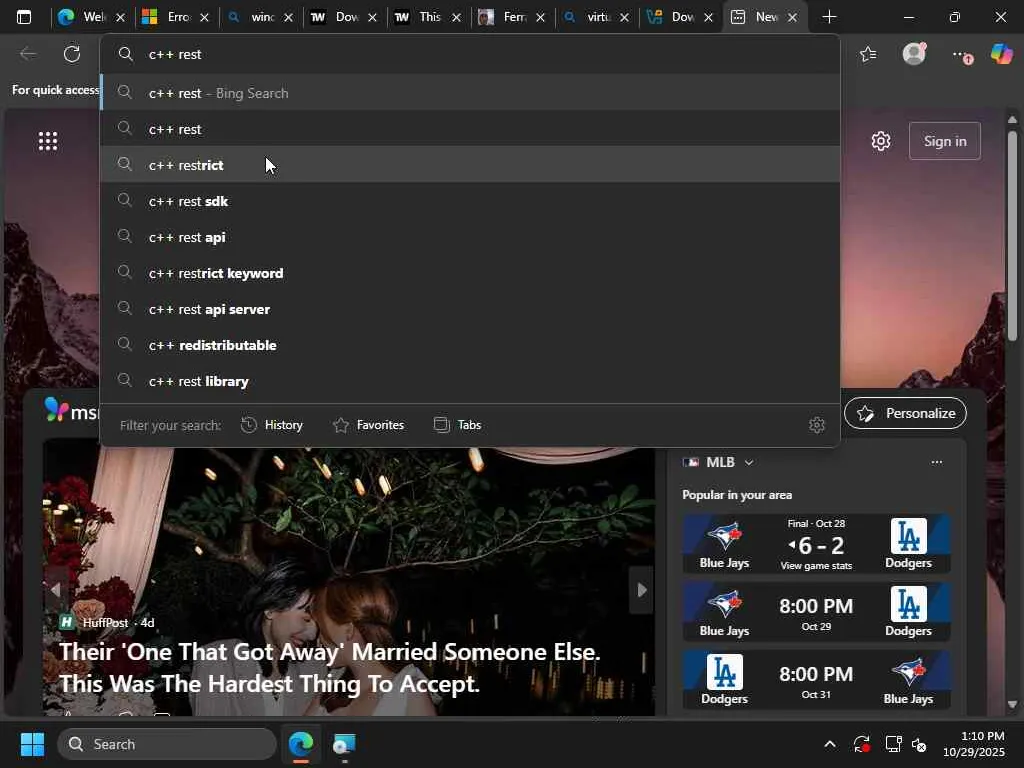
Task: Select 'c++ rest library' suggestion
Action: (x=470, y=381)
